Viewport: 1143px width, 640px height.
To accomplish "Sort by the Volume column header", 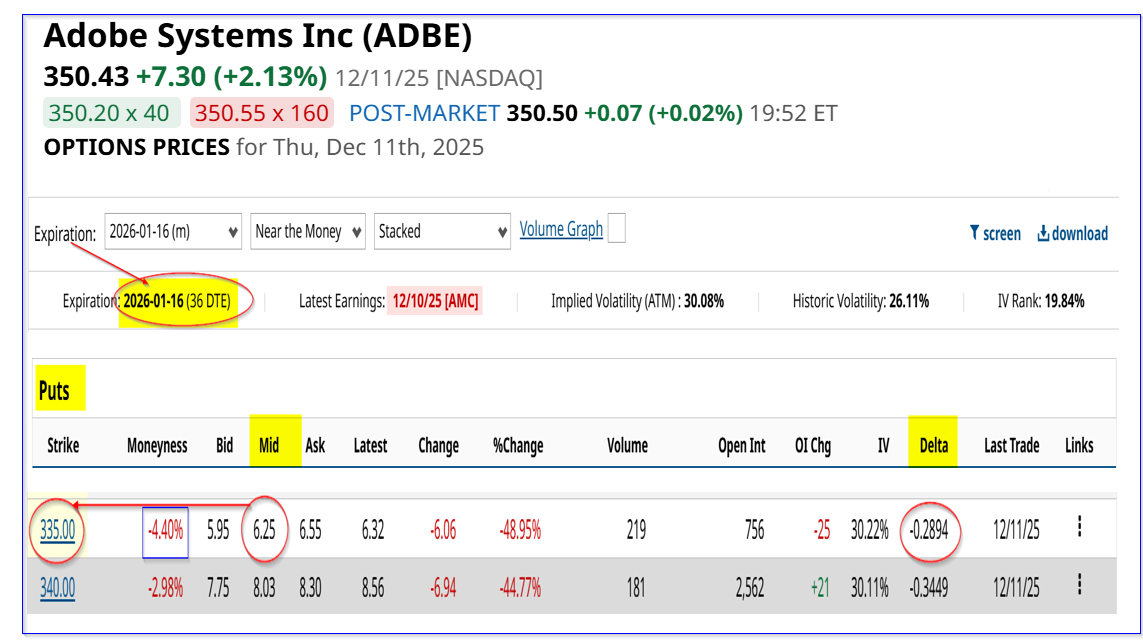I will point(627,445).
